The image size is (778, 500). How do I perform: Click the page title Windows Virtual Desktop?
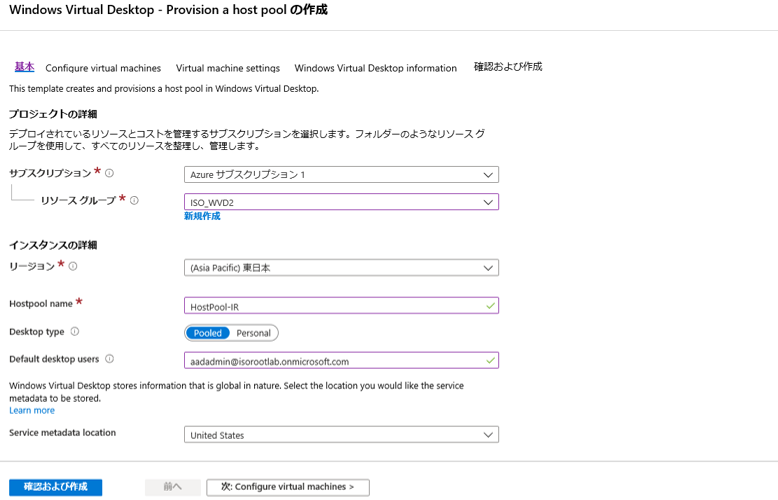click(x=168, y=10)
